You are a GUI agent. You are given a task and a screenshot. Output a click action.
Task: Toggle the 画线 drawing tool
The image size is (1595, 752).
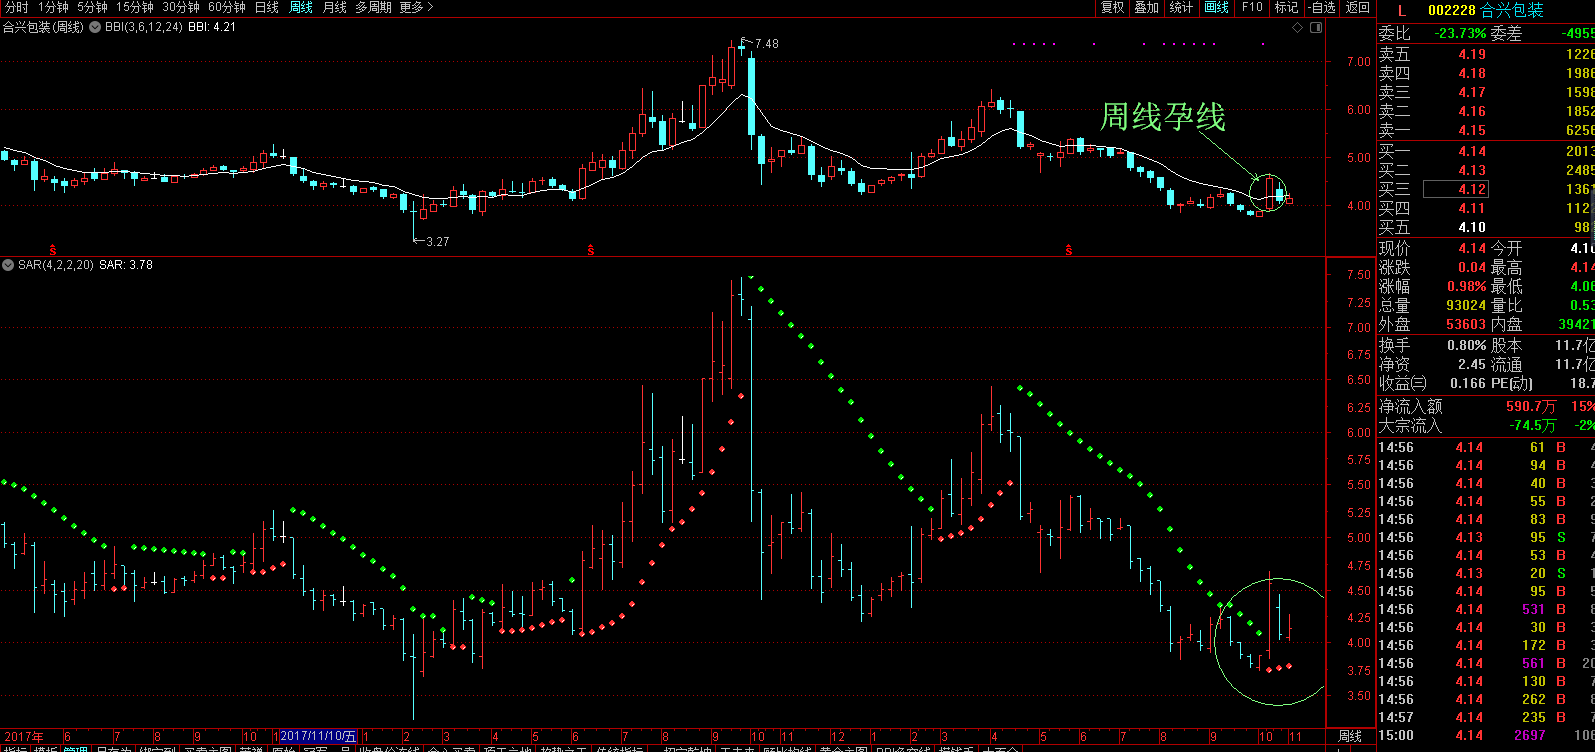point(1217,7)
